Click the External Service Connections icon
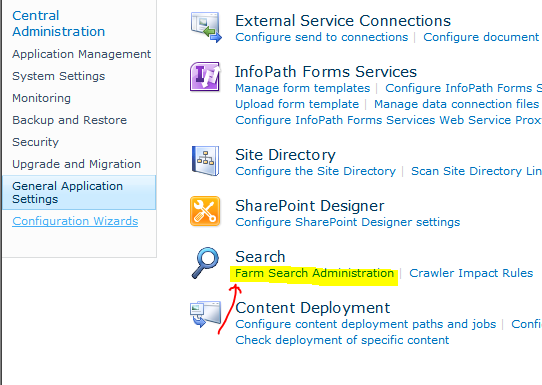The height and width of the screenshot is (385, 542). 206,27
